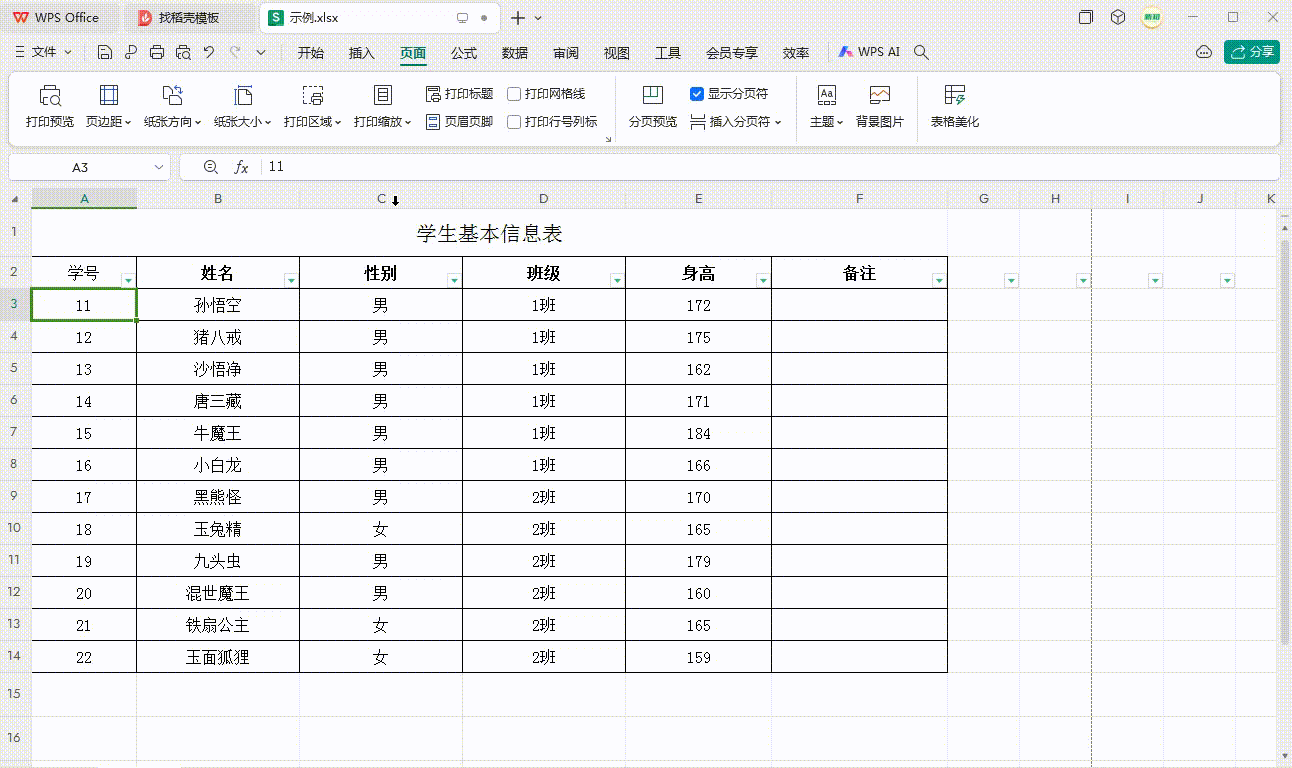Click the search magnifier beside WPS AI
The height and width of the screenshot is (768, 1292).
point(922,52)
